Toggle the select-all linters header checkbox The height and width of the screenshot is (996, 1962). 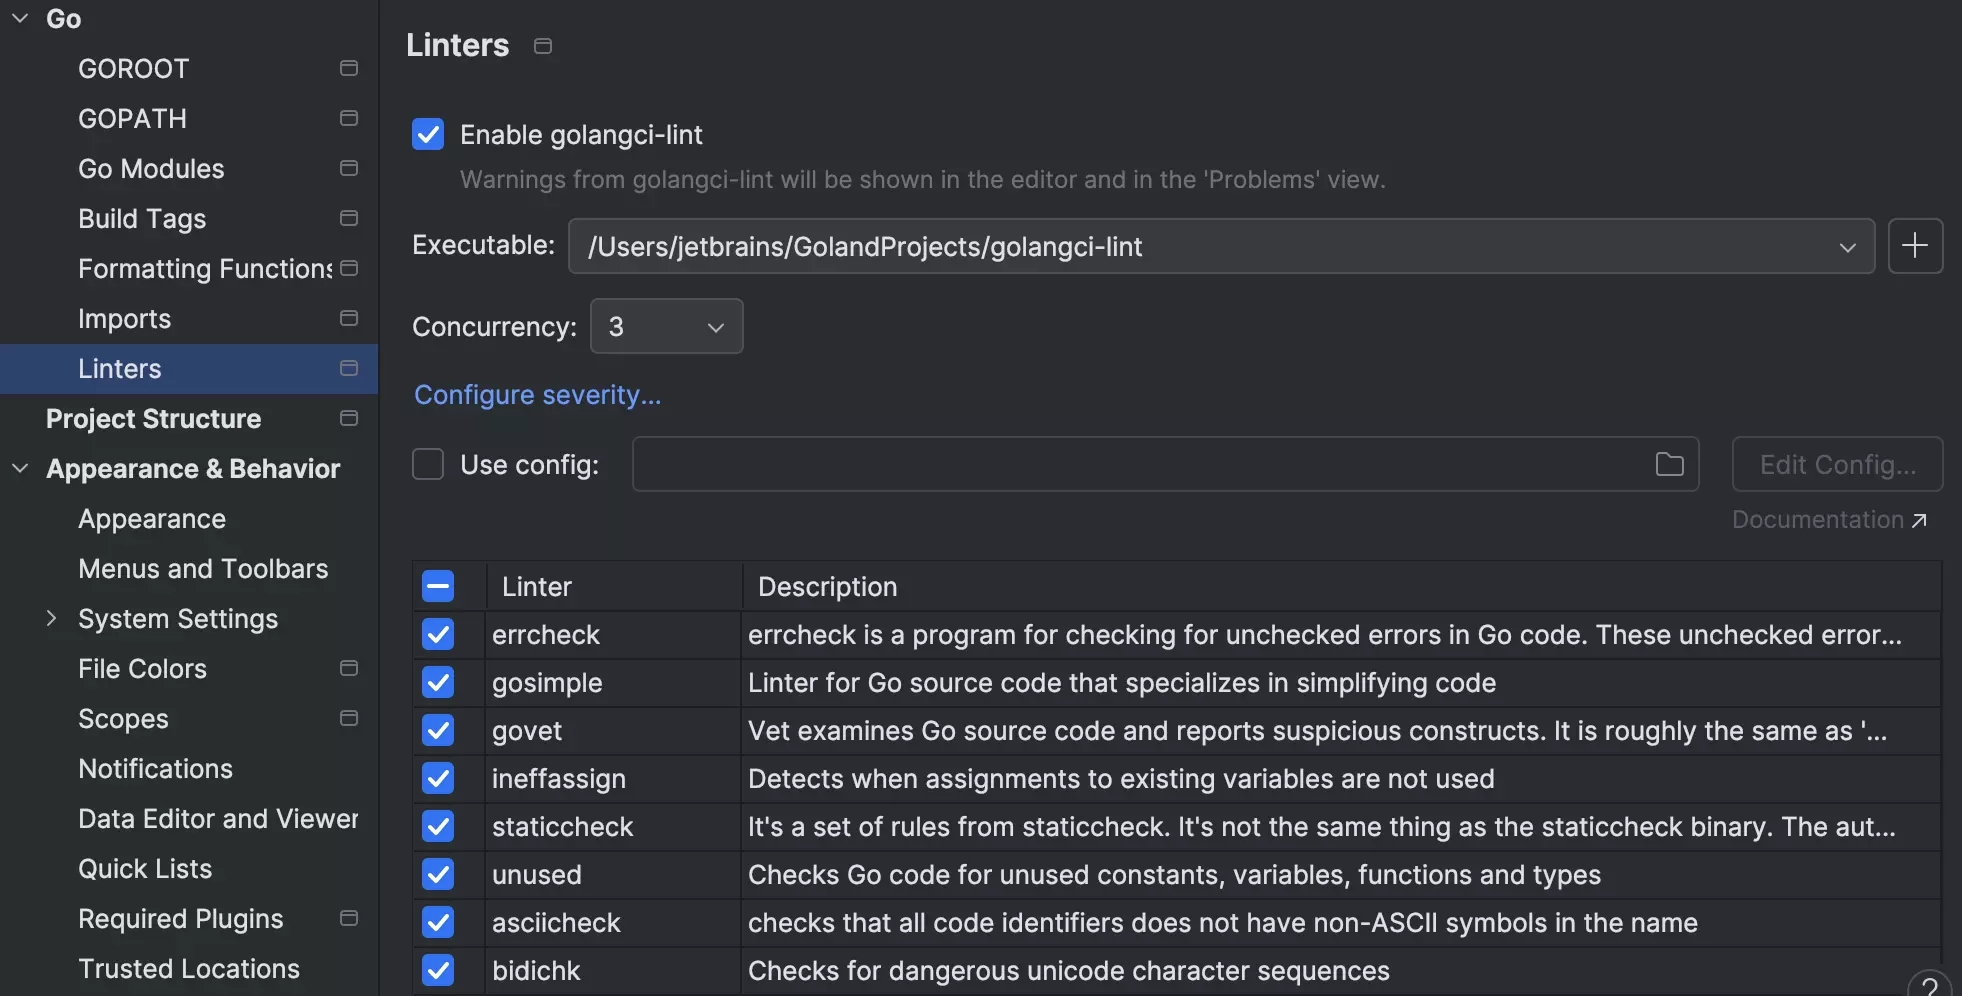click(x=438, y=586)
